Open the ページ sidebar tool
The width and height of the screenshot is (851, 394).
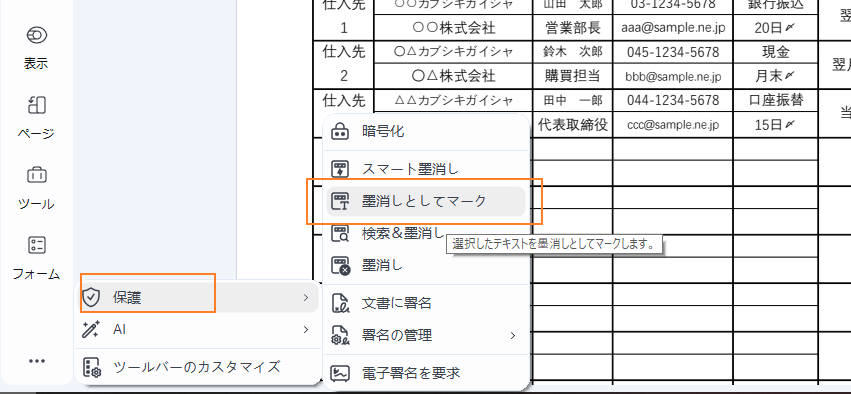[36, 105]
